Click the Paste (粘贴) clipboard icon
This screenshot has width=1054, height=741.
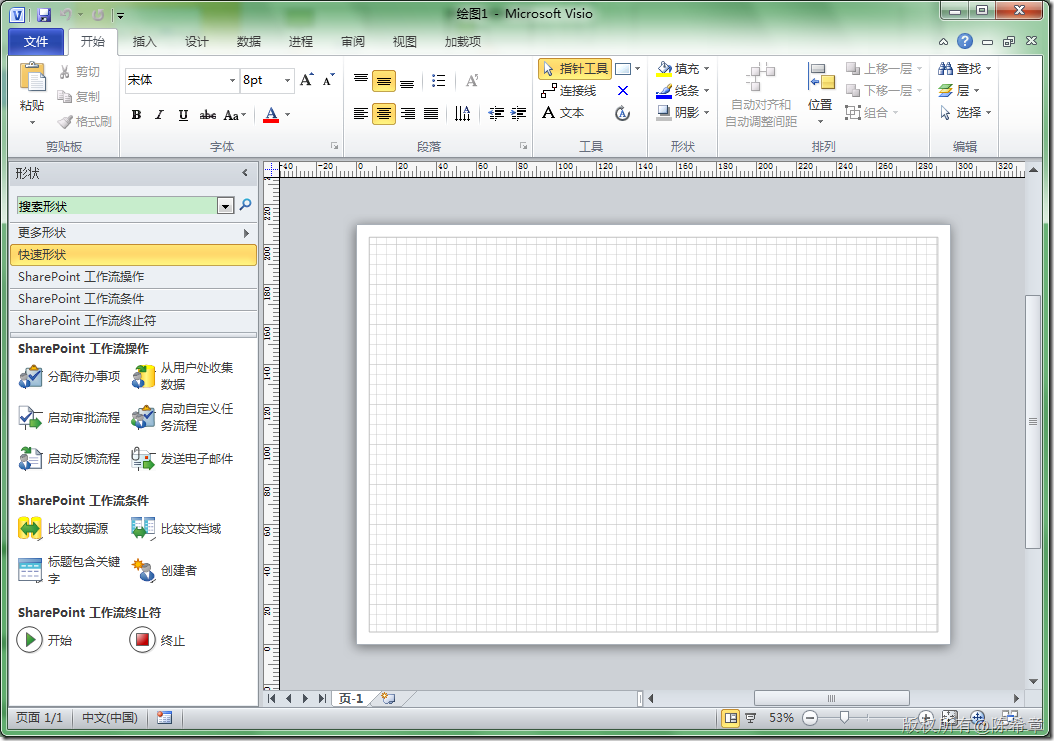click(32, 77)
